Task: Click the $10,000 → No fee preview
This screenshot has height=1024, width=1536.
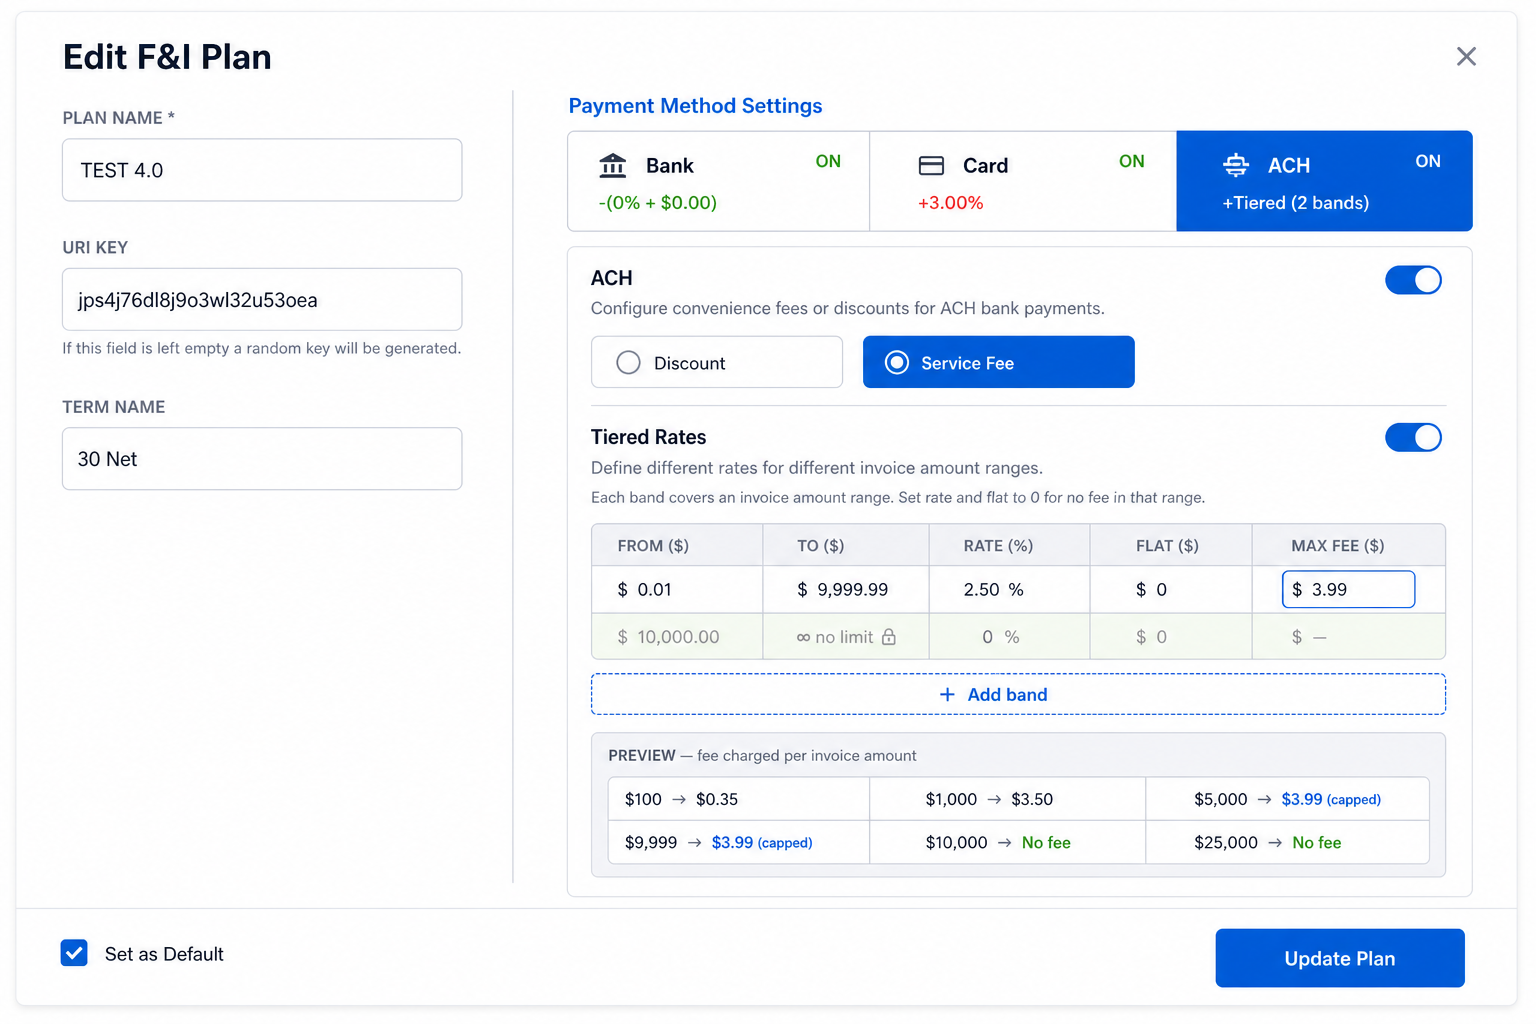Action: (x=1008, y=842)
